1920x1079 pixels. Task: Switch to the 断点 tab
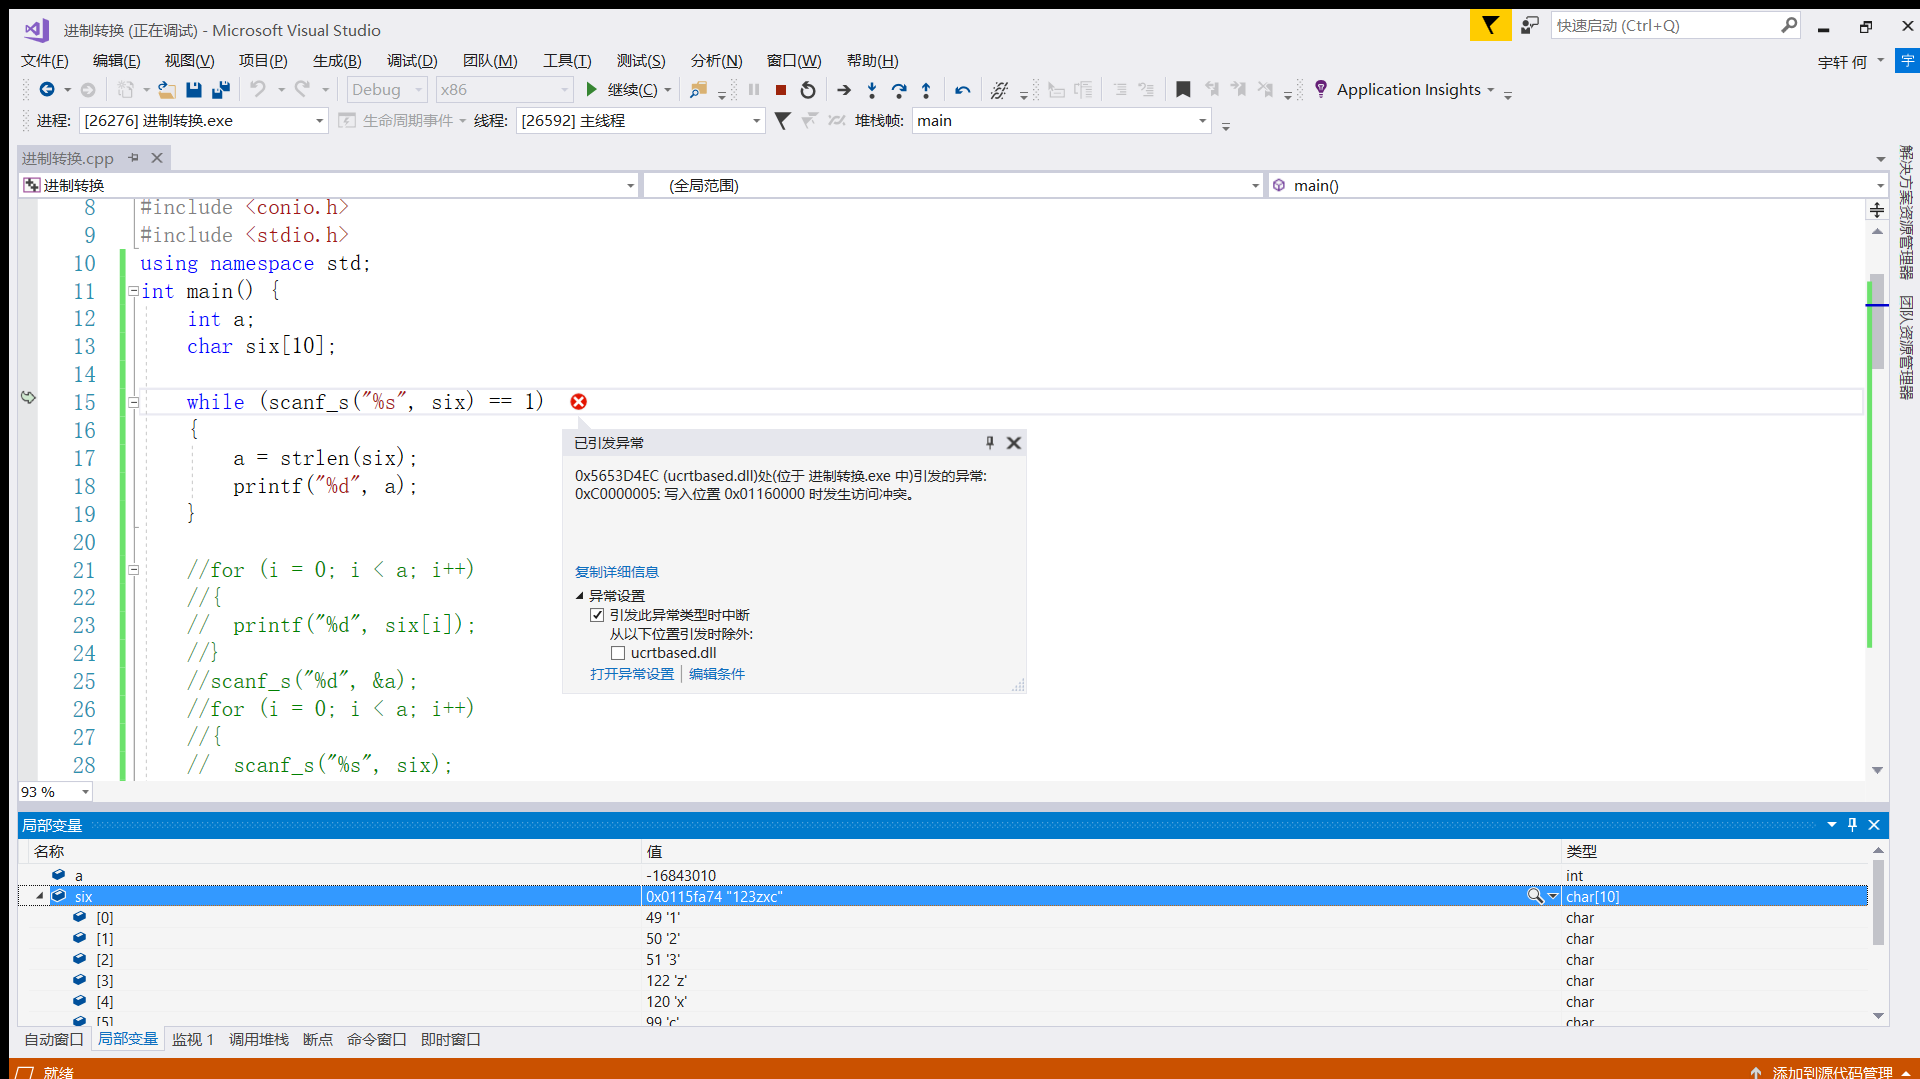[317, 1040]
